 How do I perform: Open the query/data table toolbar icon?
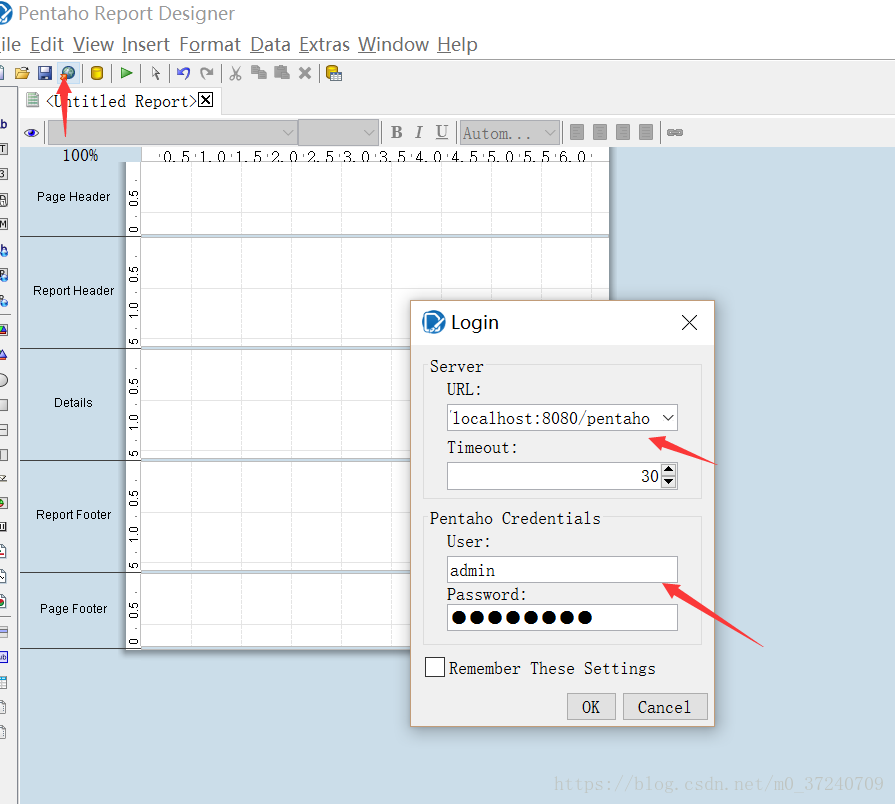click(334, 74)
